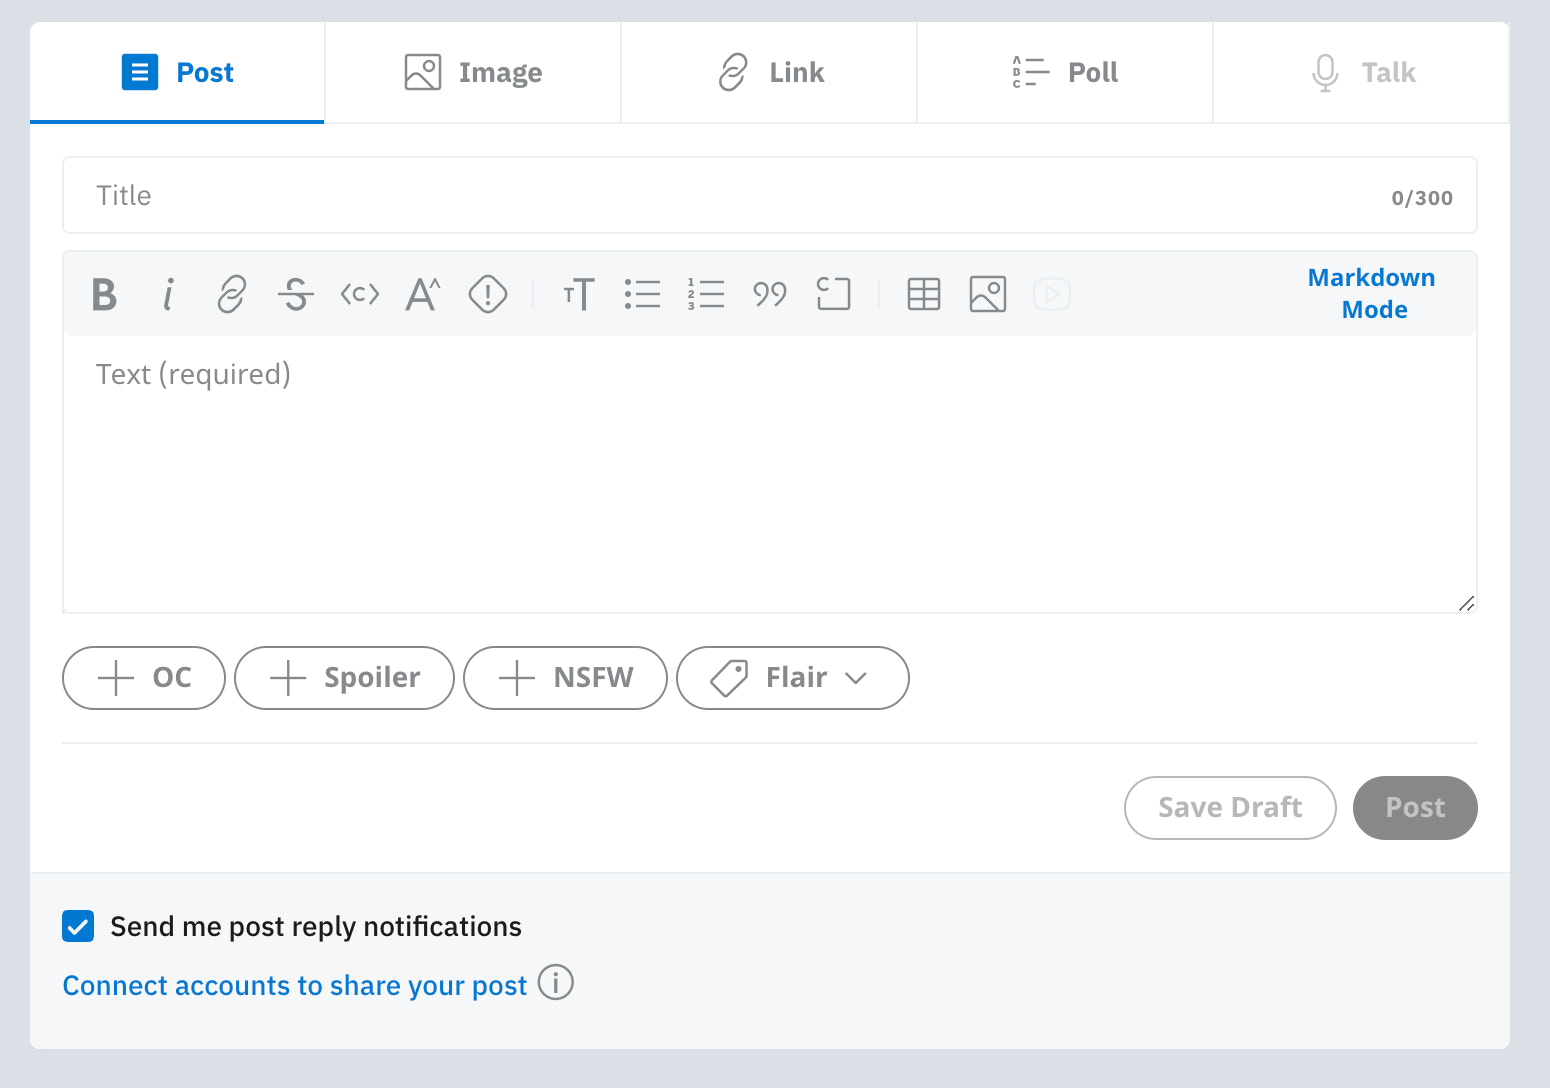
Task: Insert a quote block
Action: pos(770,295)
